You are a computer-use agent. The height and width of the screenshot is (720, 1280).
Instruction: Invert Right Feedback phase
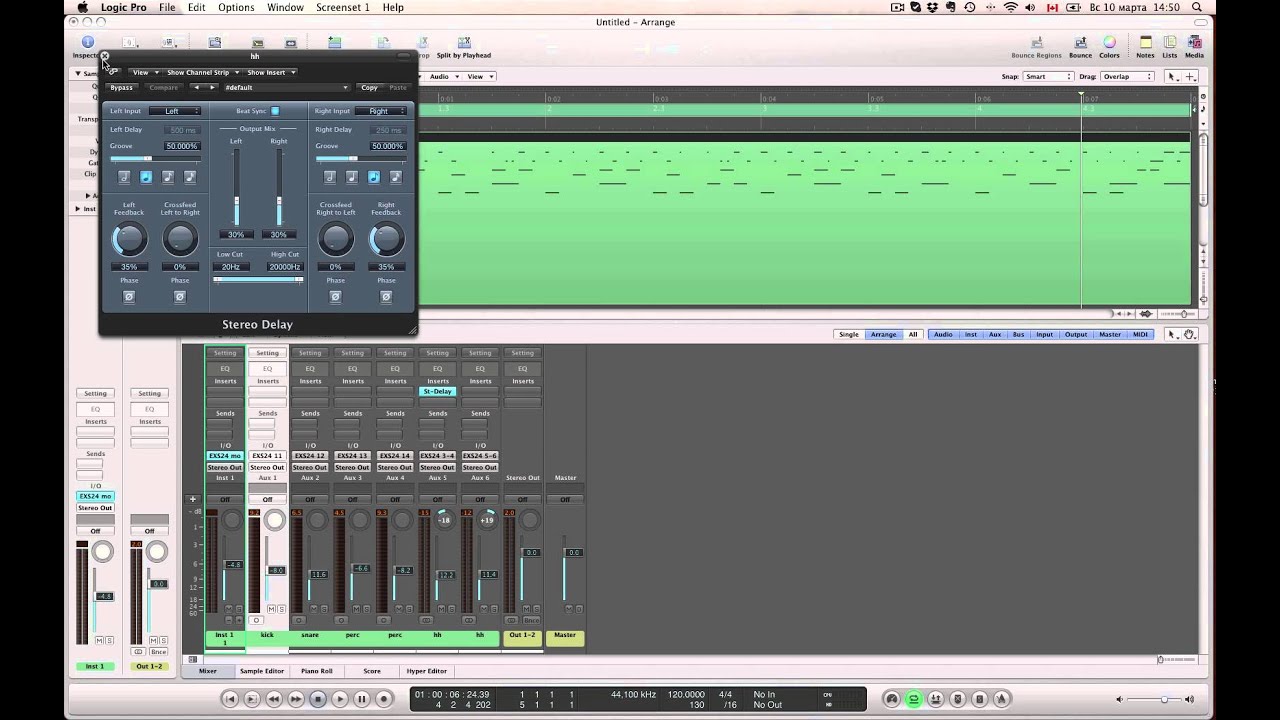click(x=386, y=297)
